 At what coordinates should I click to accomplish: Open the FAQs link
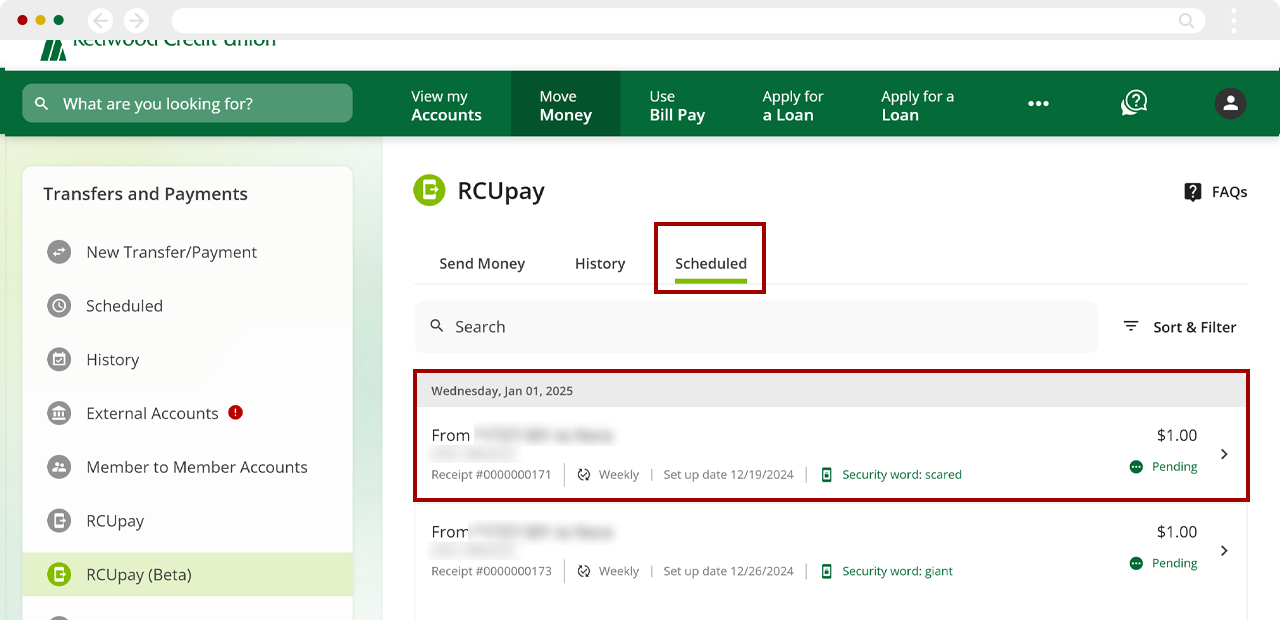[1216, 192]
